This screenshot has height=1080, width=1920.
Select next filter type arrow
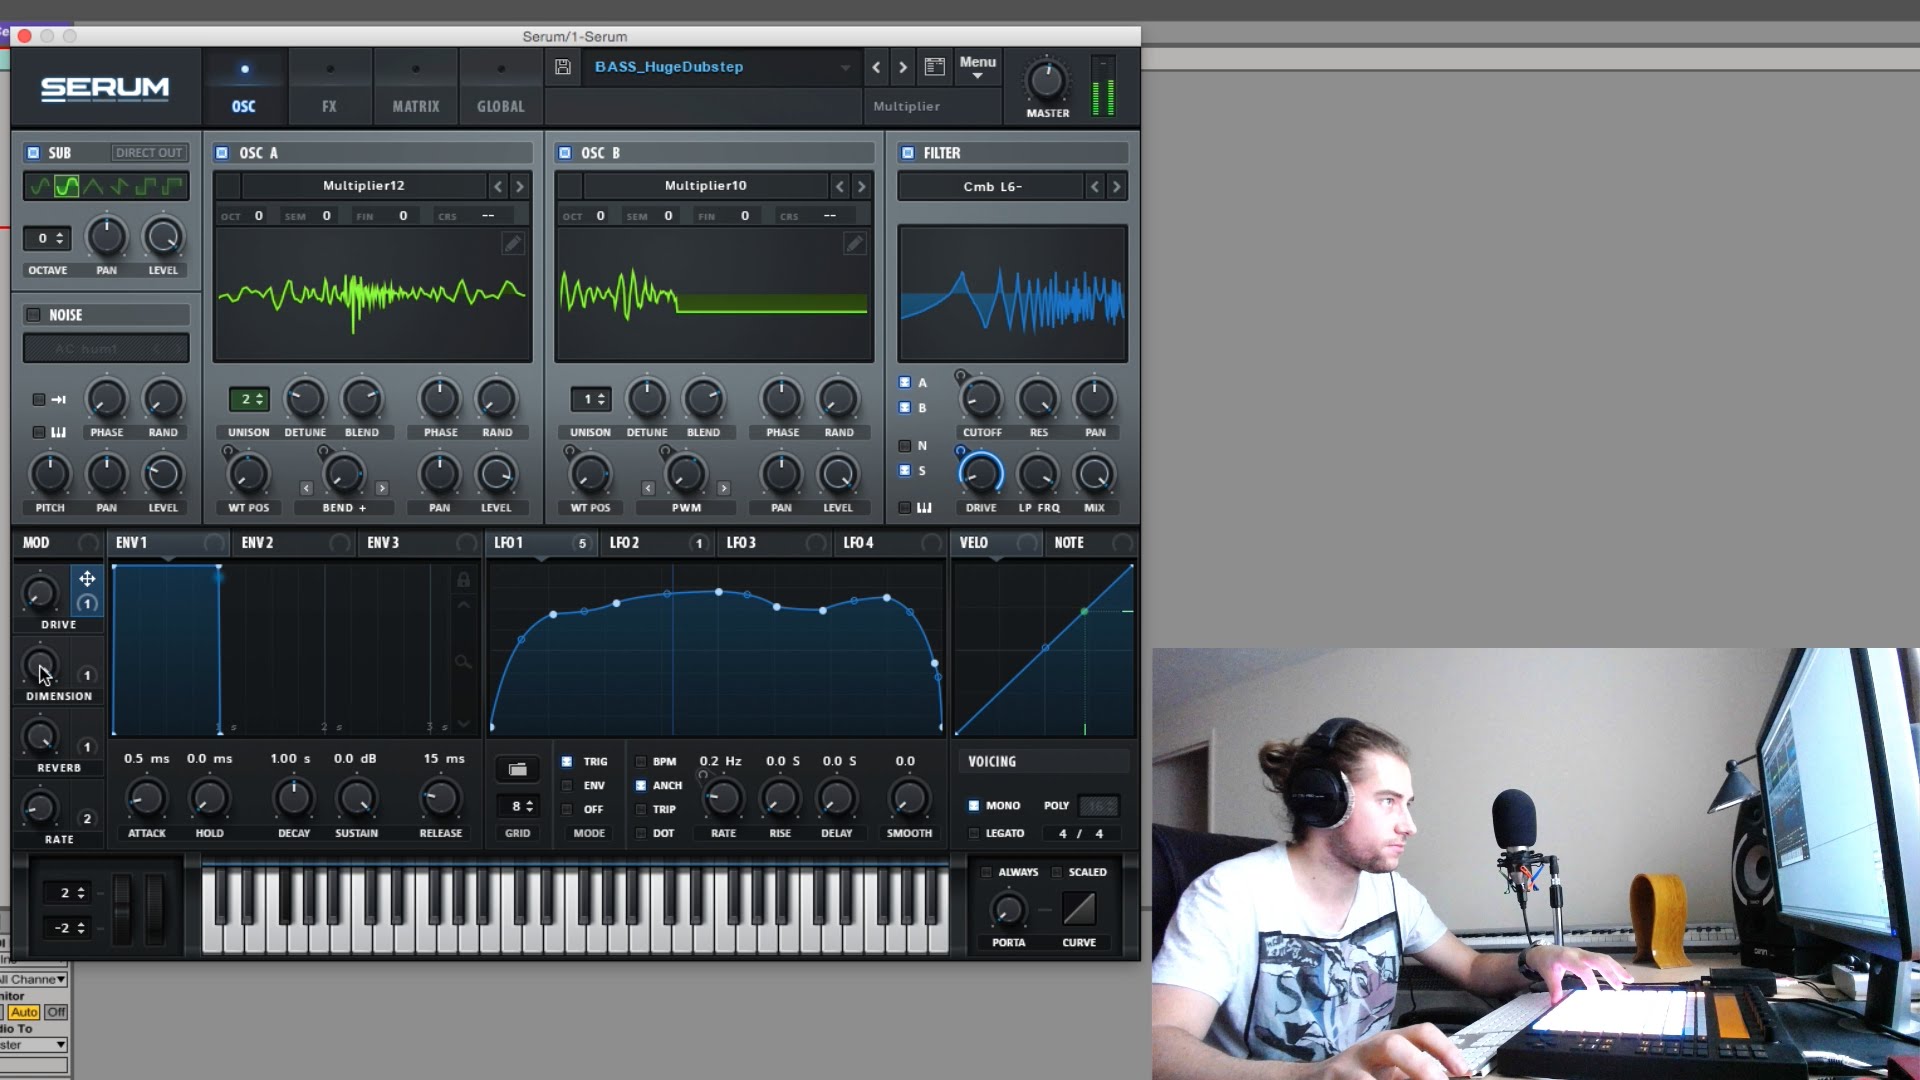coord(1117,187)
